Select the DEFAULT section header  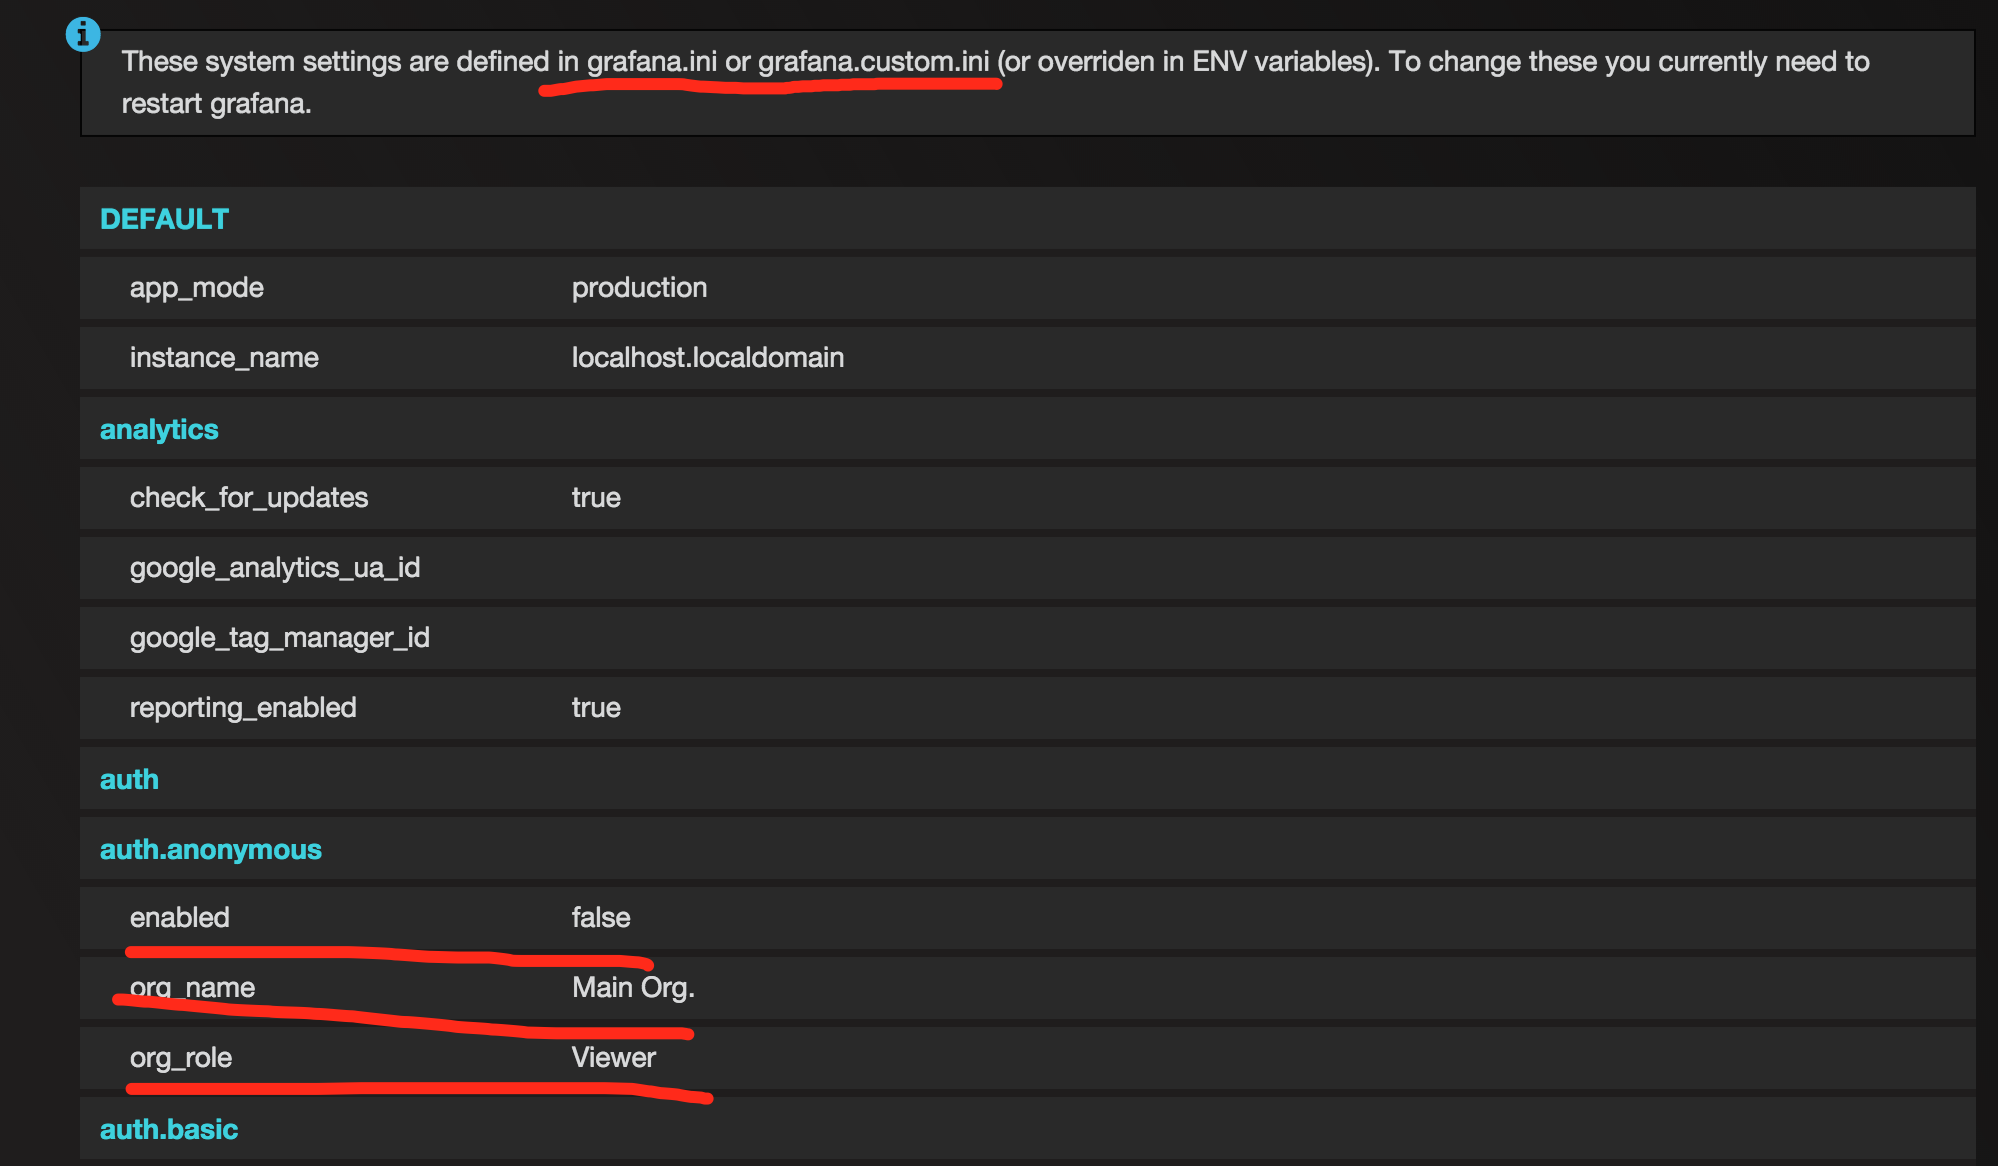(x=165, y=219)
